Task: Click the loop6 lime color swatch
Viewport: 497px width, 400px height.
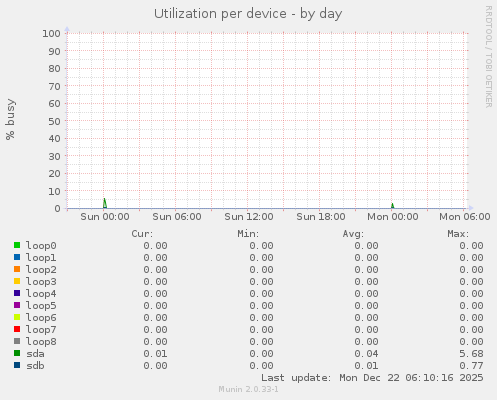Action: point(17,317)
